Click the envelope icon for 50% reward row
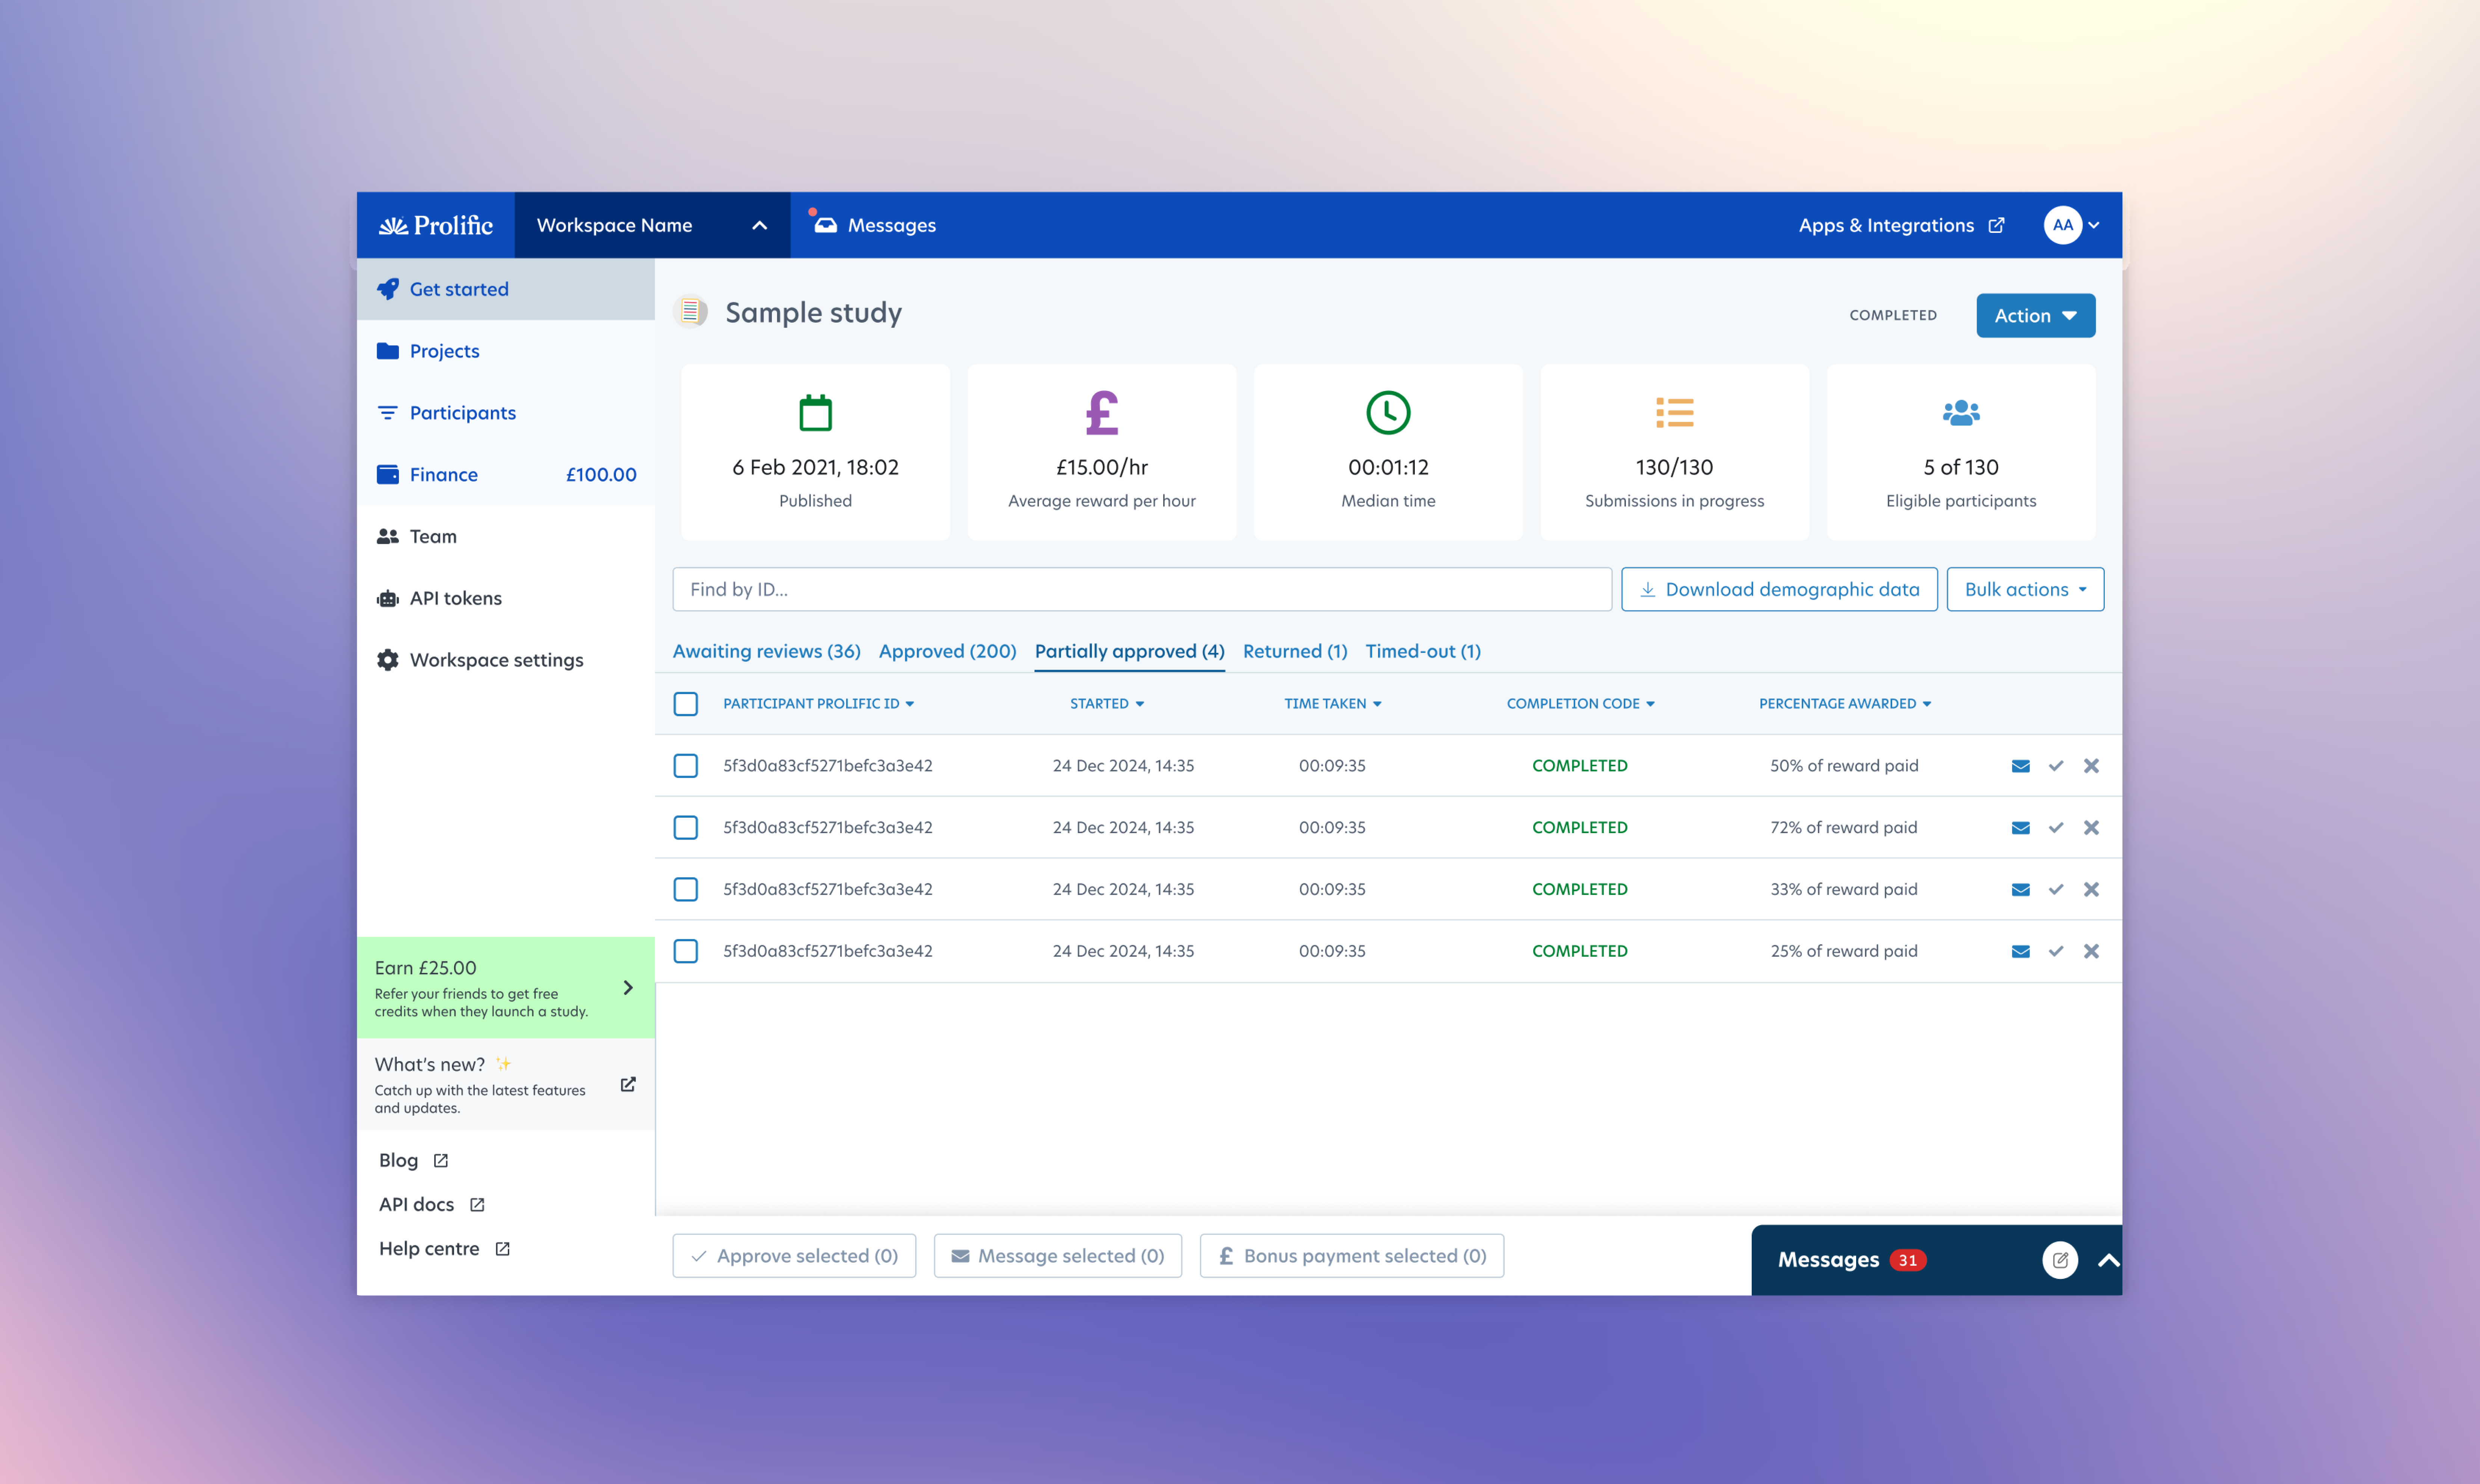The image size is (2480, 1484). pos(2020,766)
